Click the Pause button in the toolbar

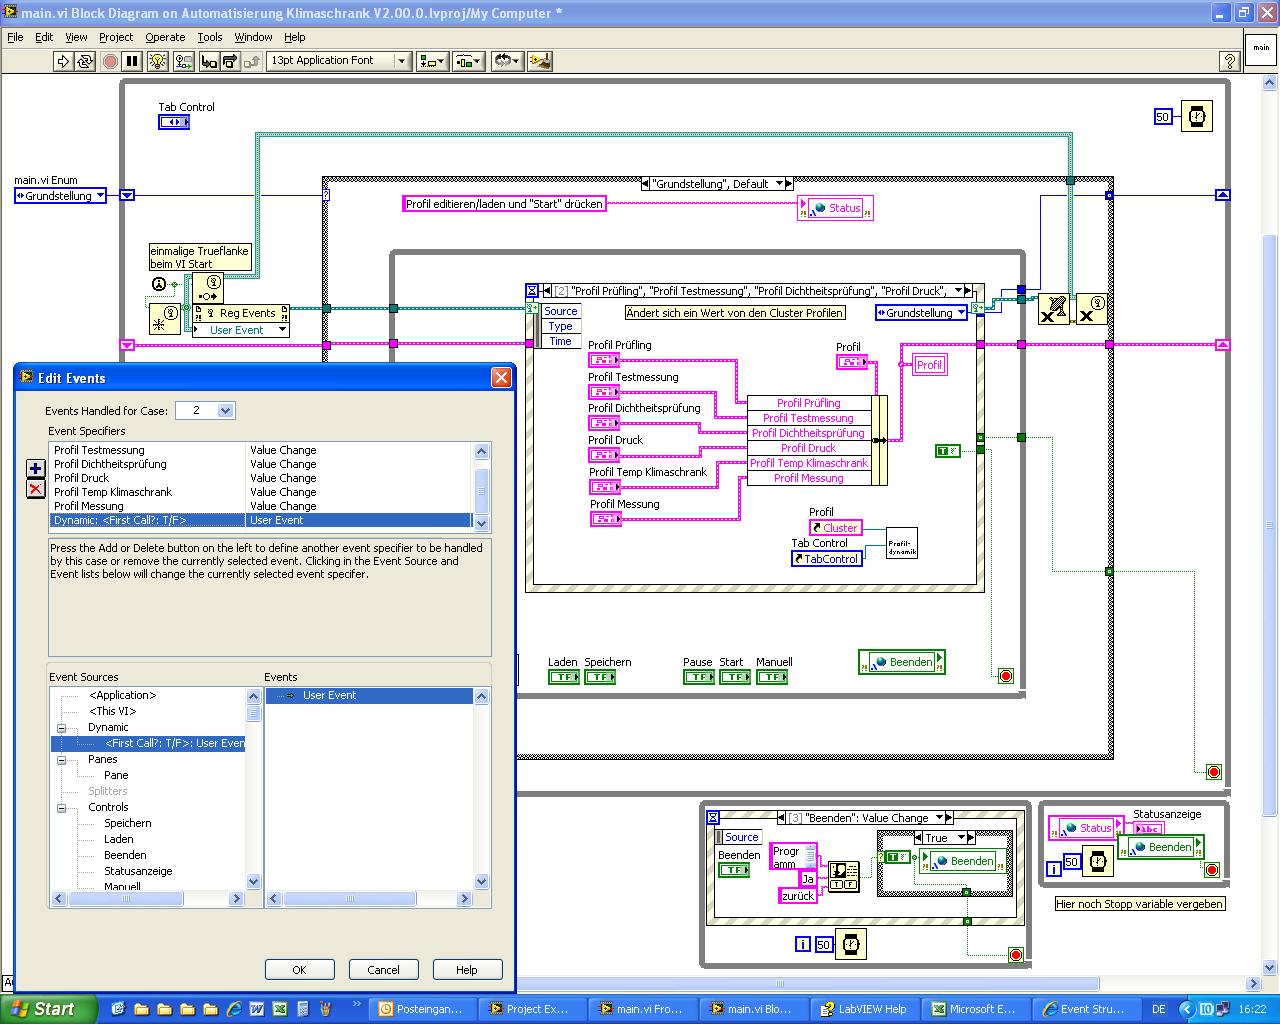pos(132,61)
